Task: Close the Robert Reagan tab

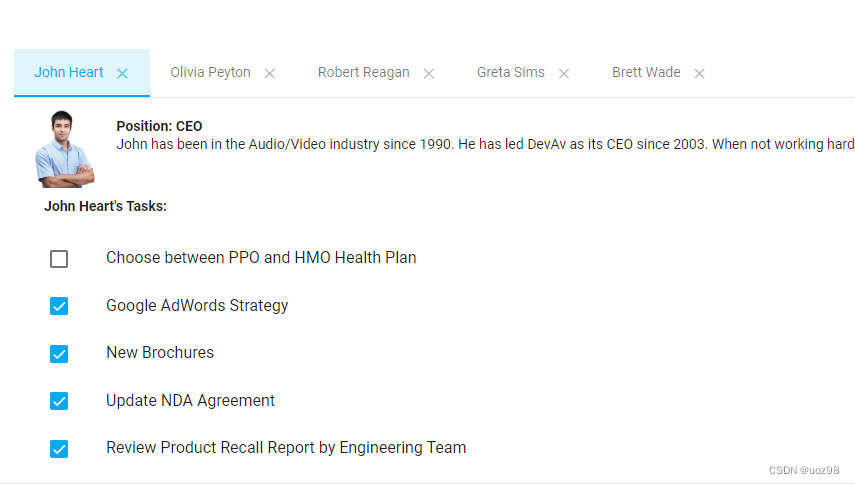Action: click(x=429, y=73)
